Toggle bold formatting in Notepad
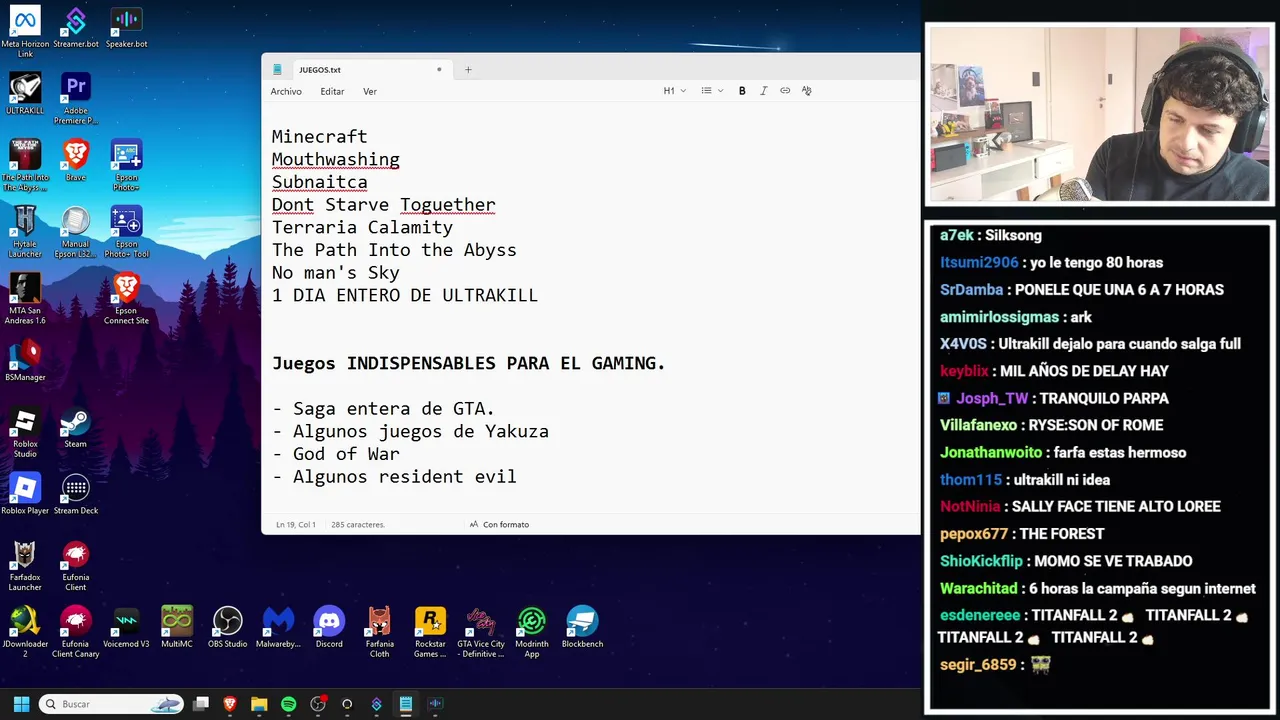The image size is (1280, 720). 742,91
